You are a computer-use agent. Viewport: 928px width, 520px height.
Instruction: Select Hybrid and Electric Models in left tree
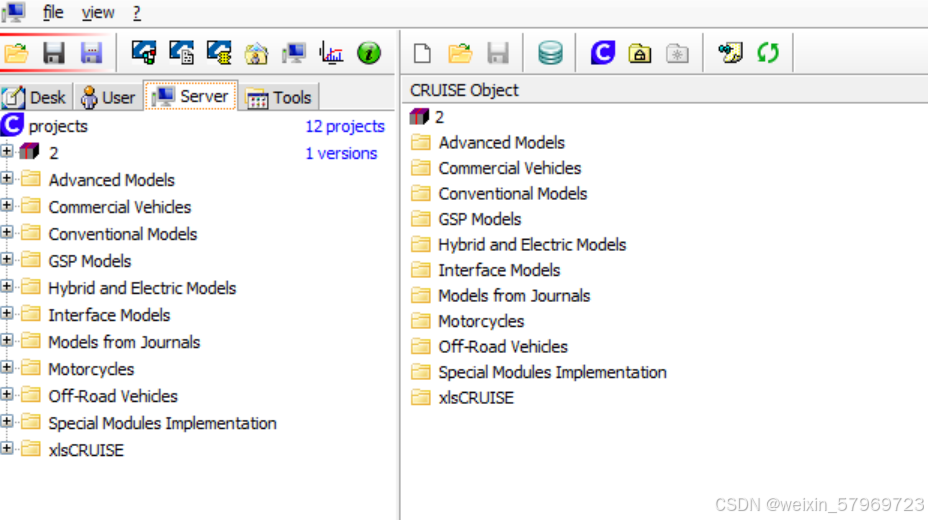[x=142, y=288]
